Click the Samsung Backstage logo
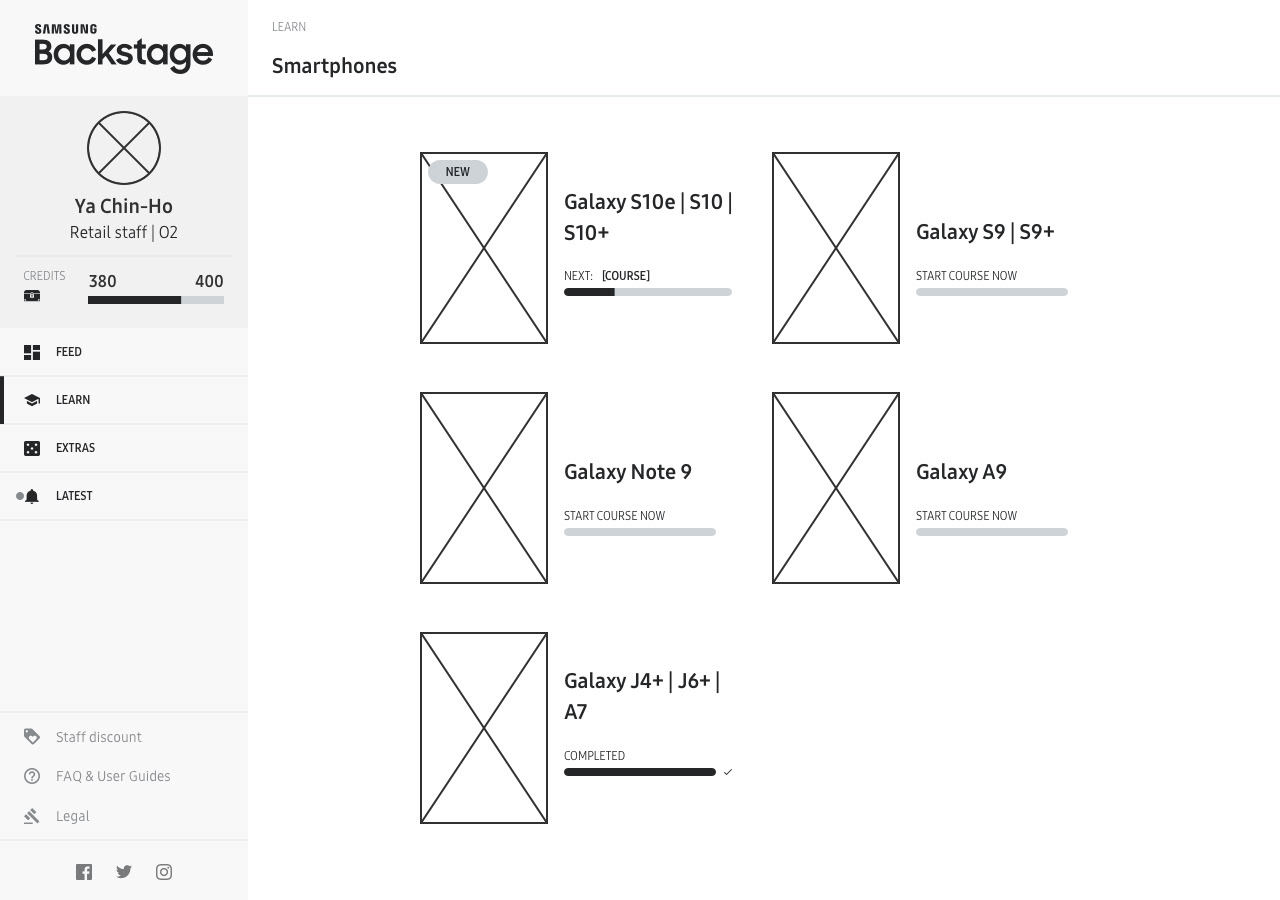 point(124,48)
